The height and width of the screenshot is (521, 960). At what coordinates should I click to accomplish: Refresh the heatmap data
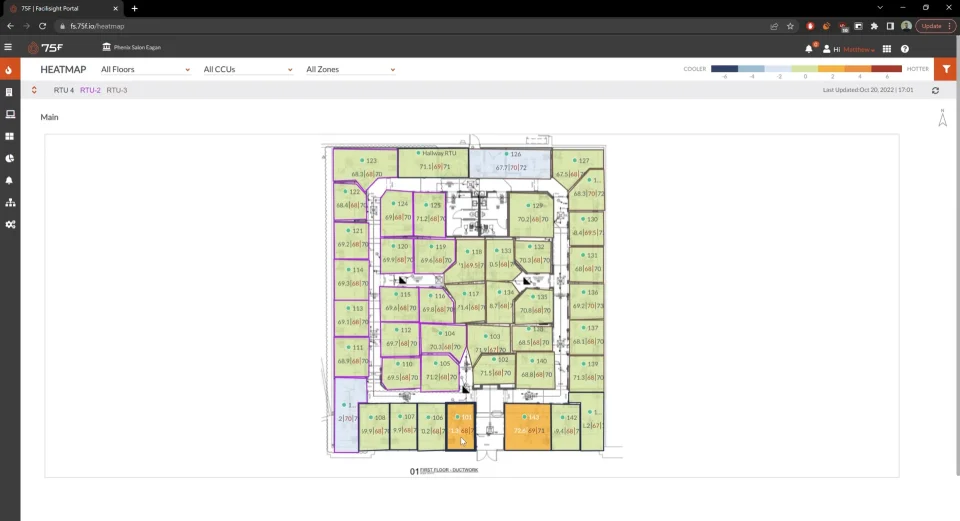coord(936,91)
